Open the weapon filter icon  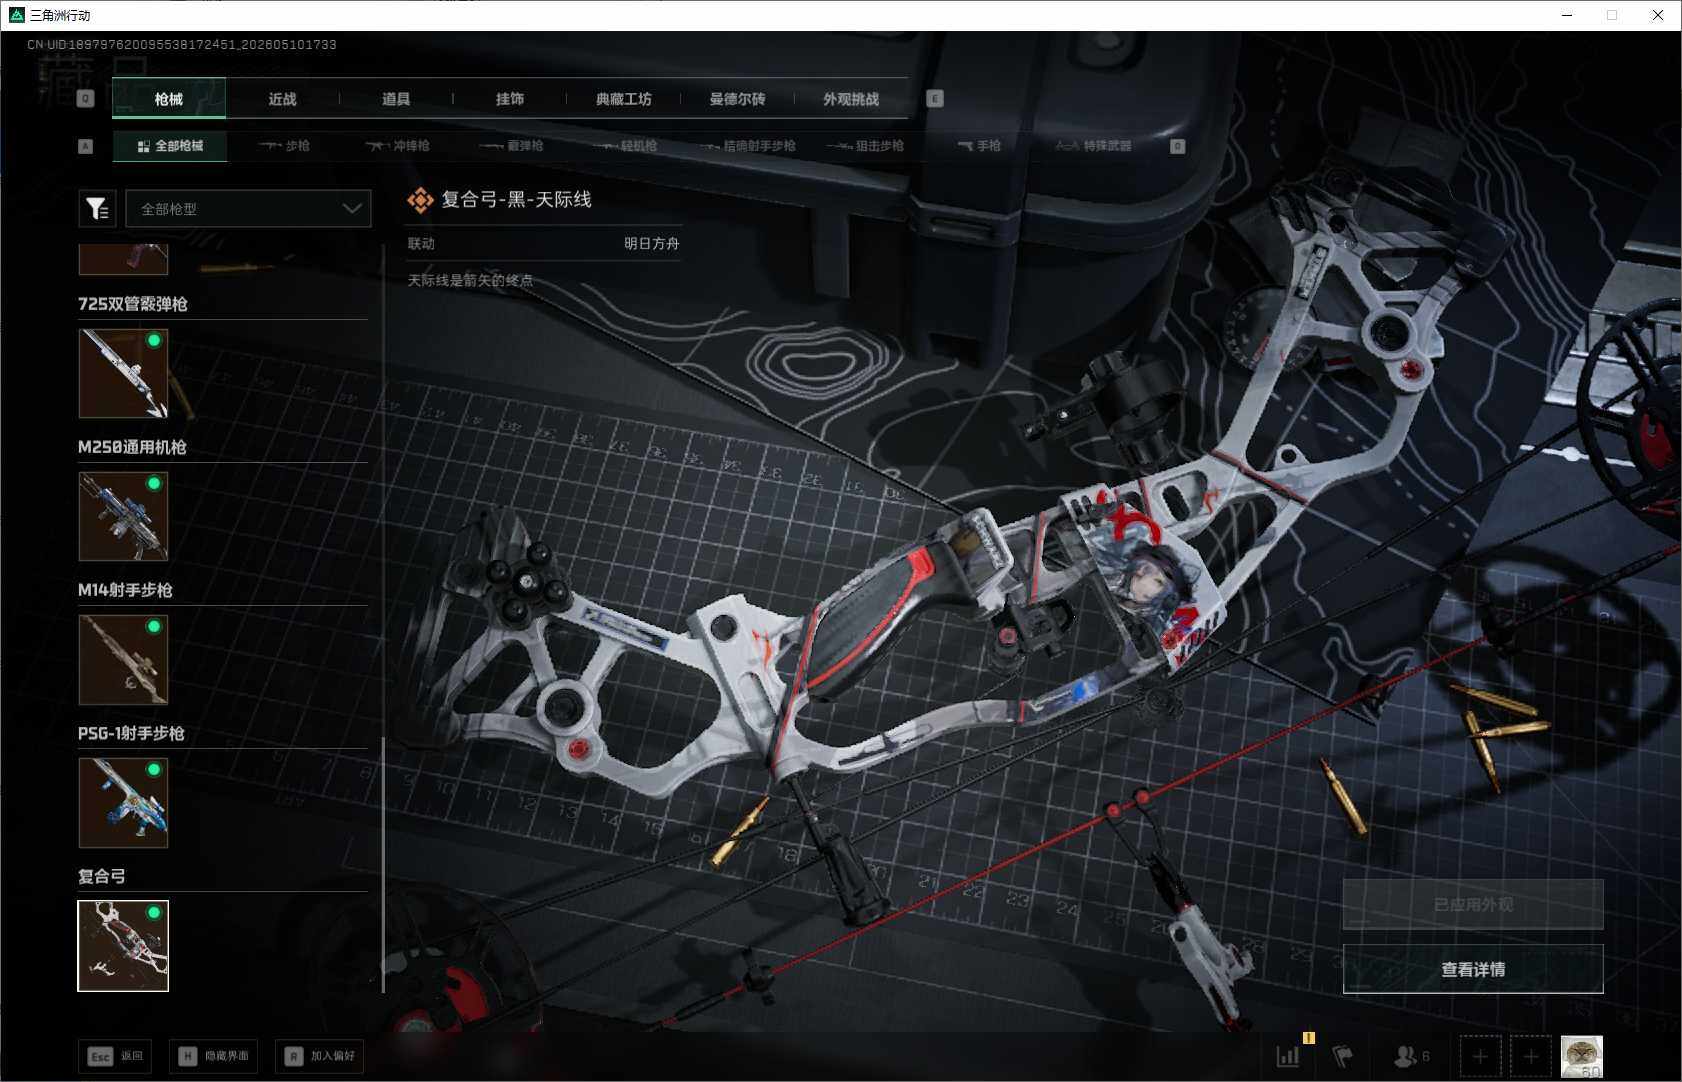(x=97, y=208)
